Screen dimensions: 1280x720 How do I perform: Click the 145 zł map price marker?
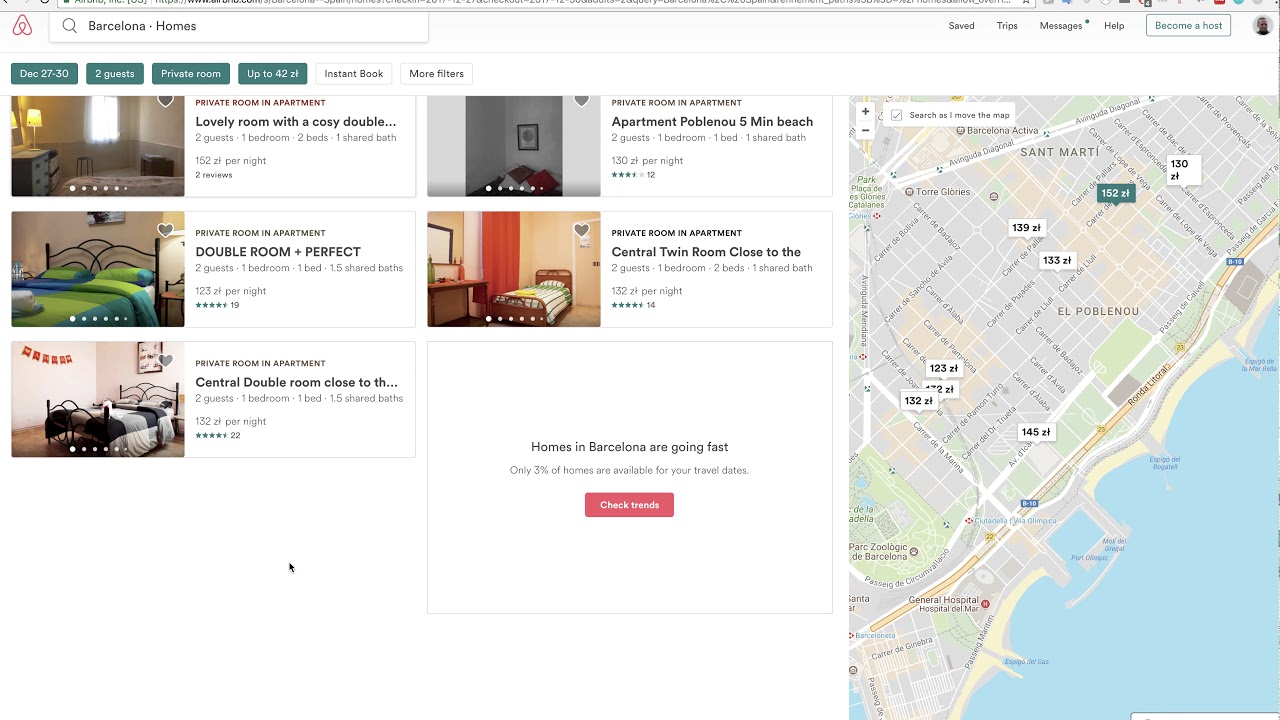[x=1036, y=432]
